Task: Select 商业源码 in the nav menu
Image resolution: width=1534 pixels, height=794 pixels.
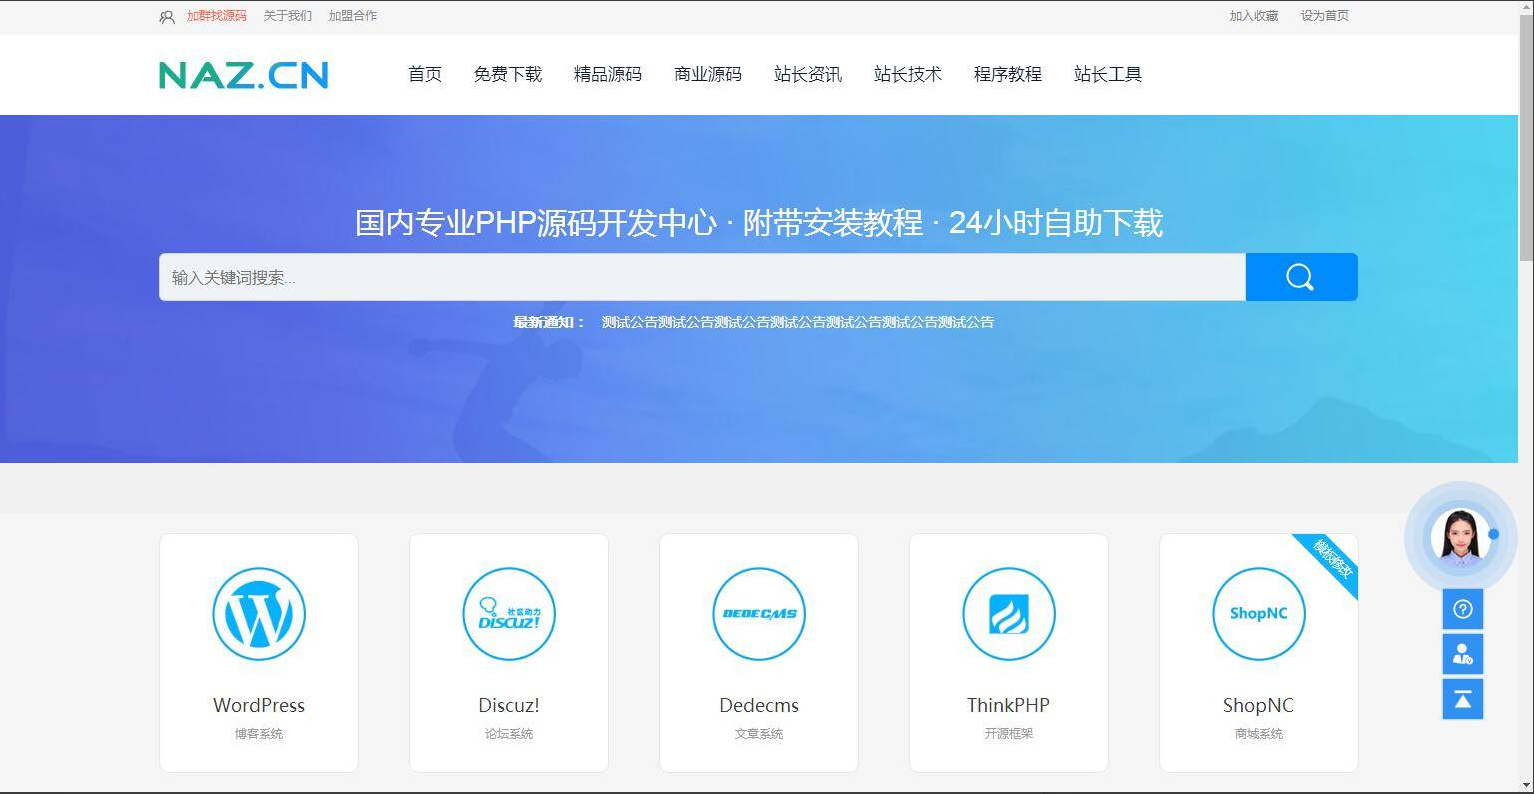Action: (708, 74)
